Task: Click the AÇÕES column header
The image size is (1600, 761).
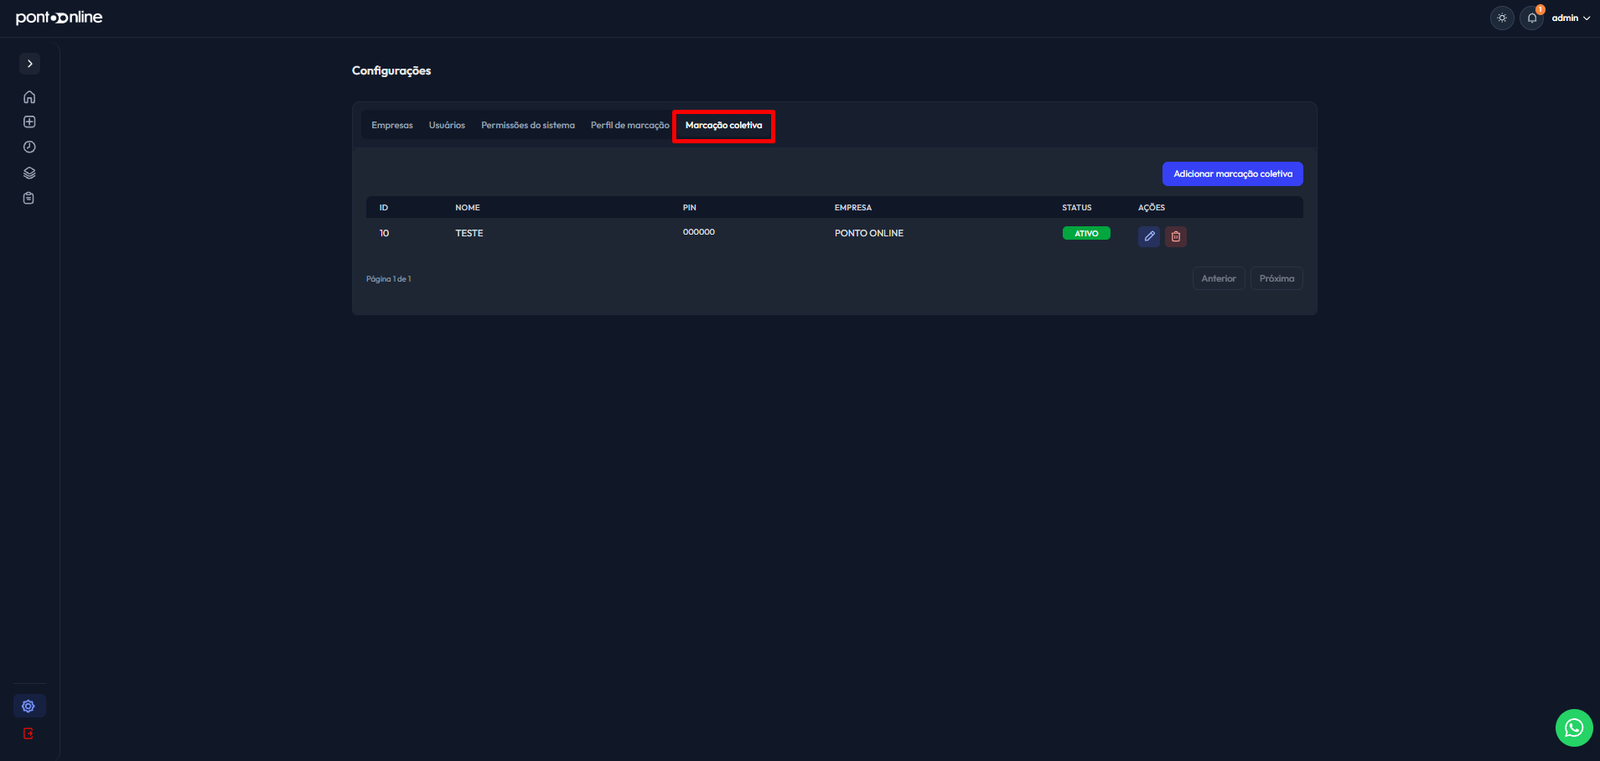Action: tap(1151, 208)
